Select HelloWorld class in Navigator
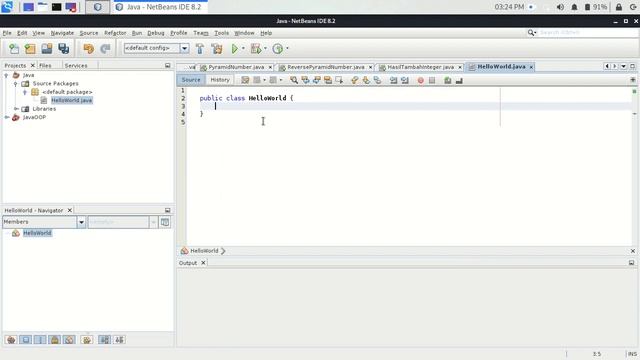 pos(37,233)
